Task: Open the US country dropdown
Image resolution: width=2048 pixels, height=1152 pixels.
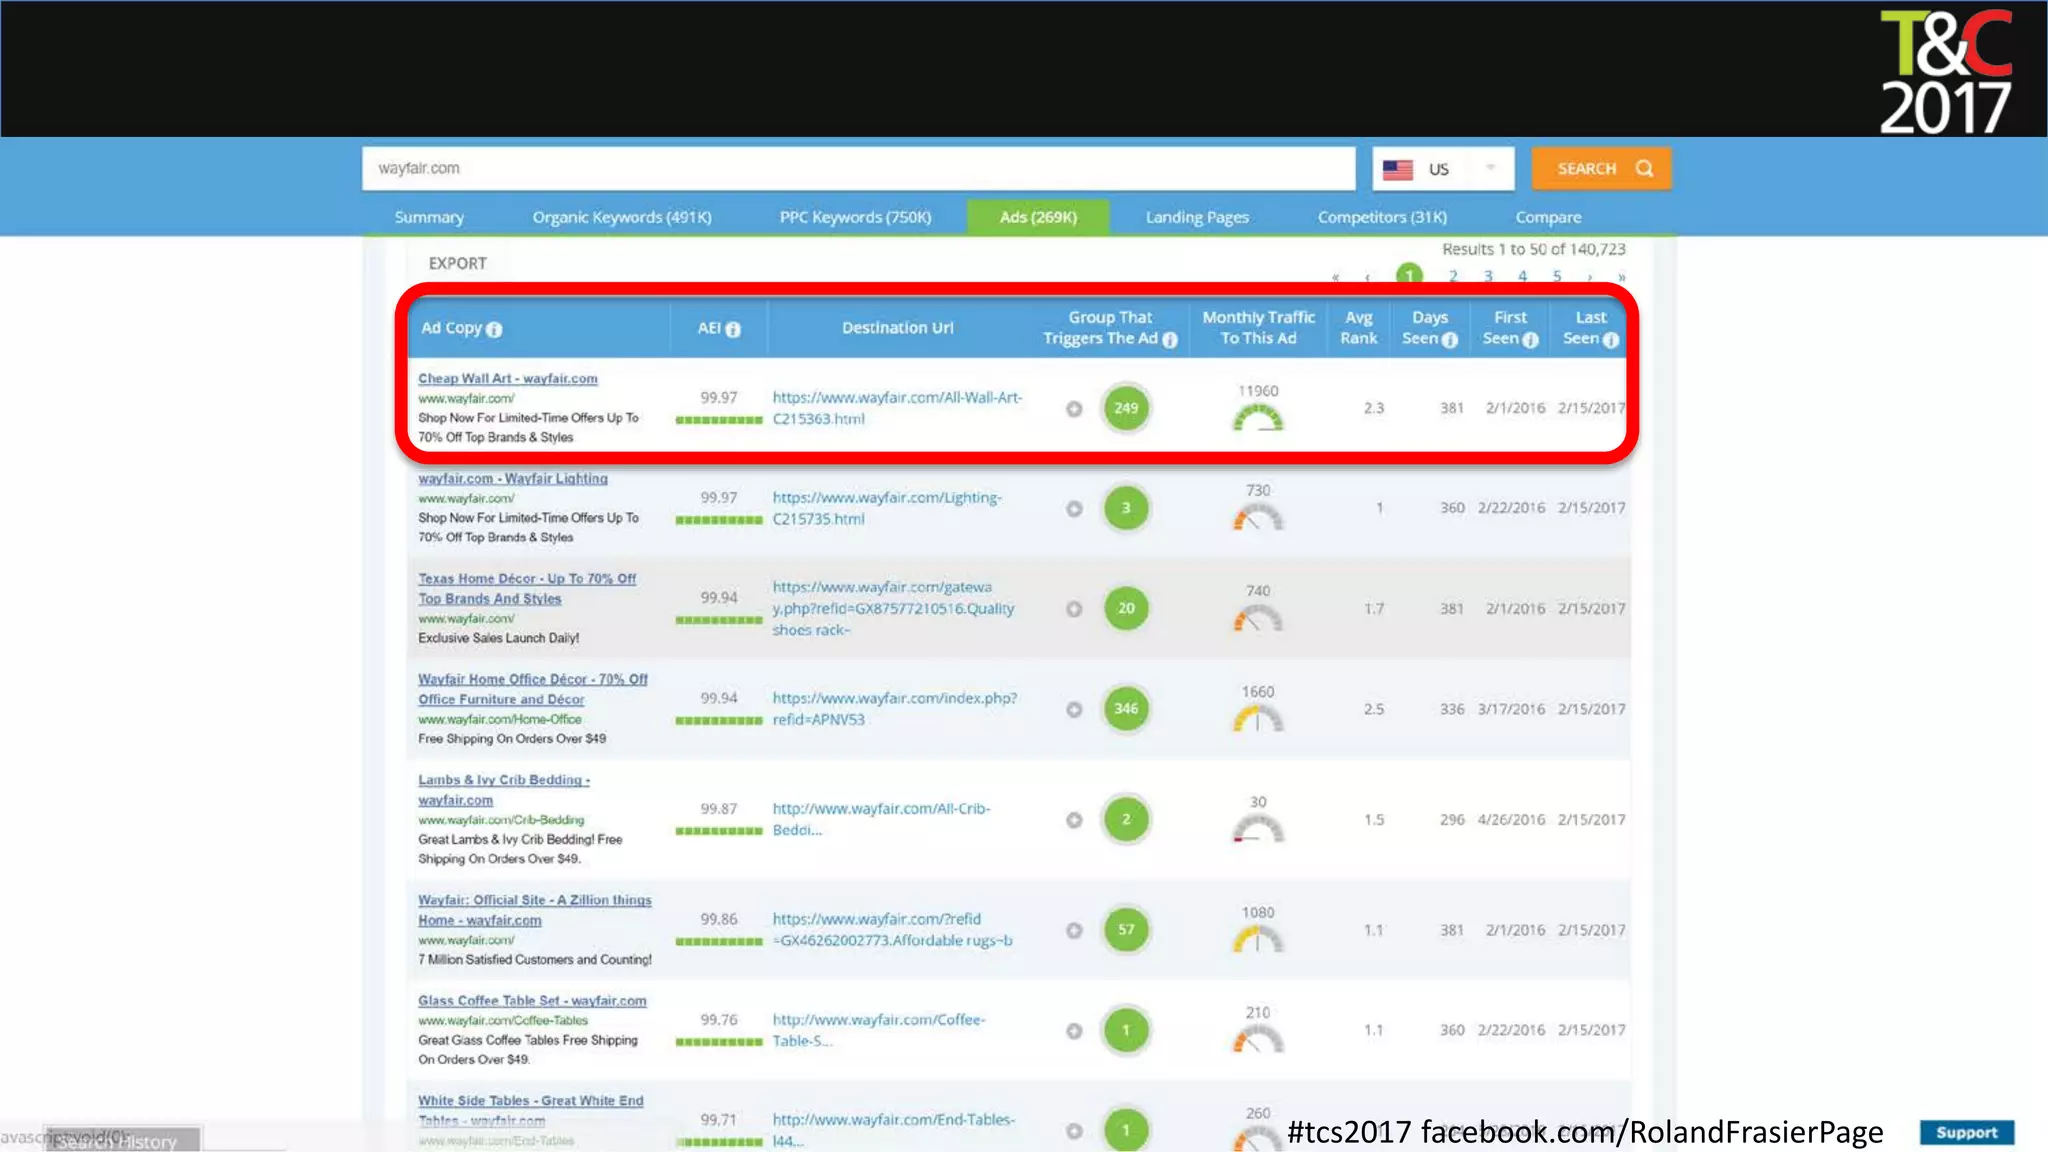Action: click(1443, 169)
